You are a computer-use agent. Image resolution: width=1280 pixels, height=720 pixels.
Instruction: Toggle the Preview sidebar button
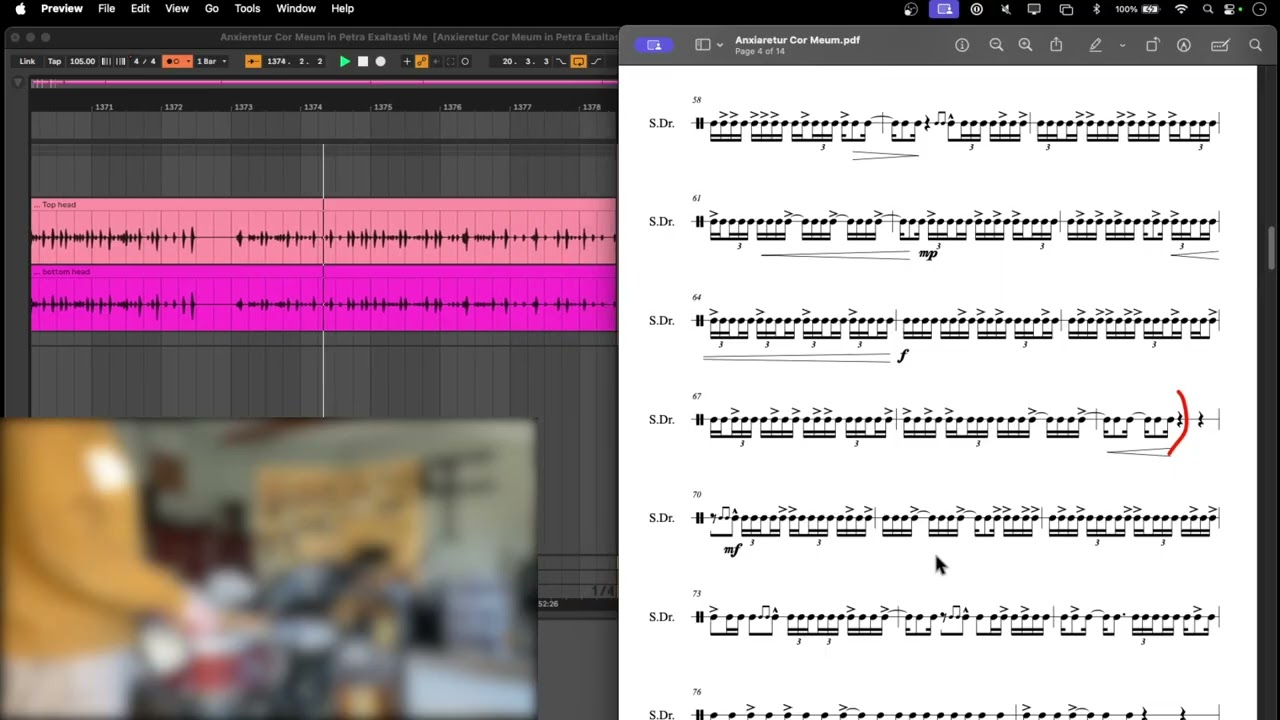(x=703, y=45)
